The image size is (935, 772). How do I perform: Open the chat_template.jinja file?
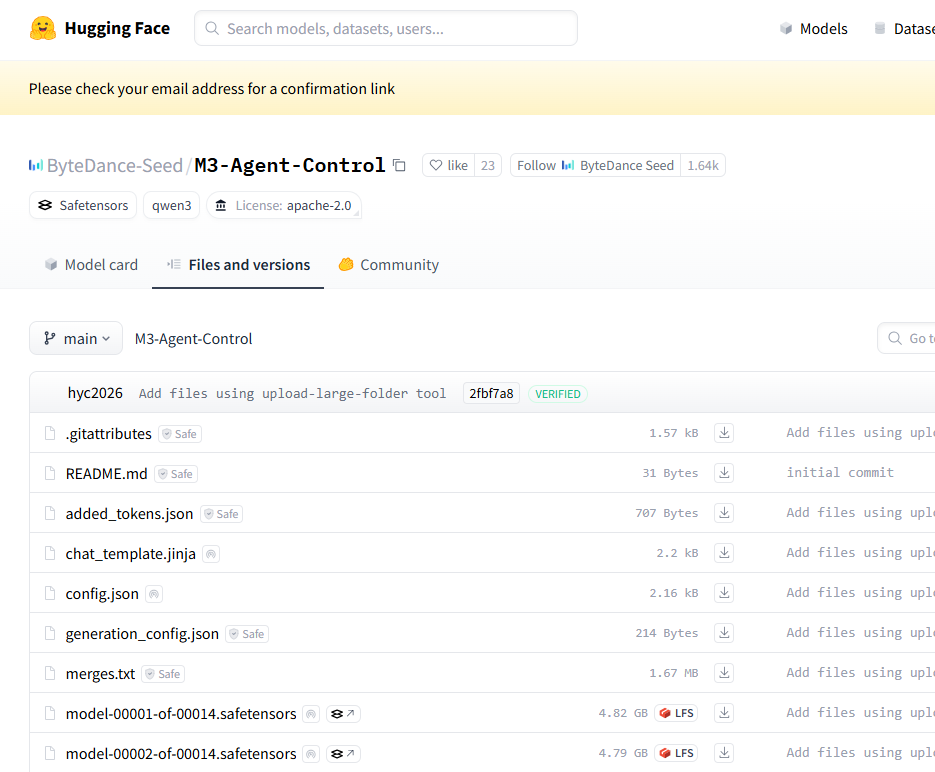[130, 553]
